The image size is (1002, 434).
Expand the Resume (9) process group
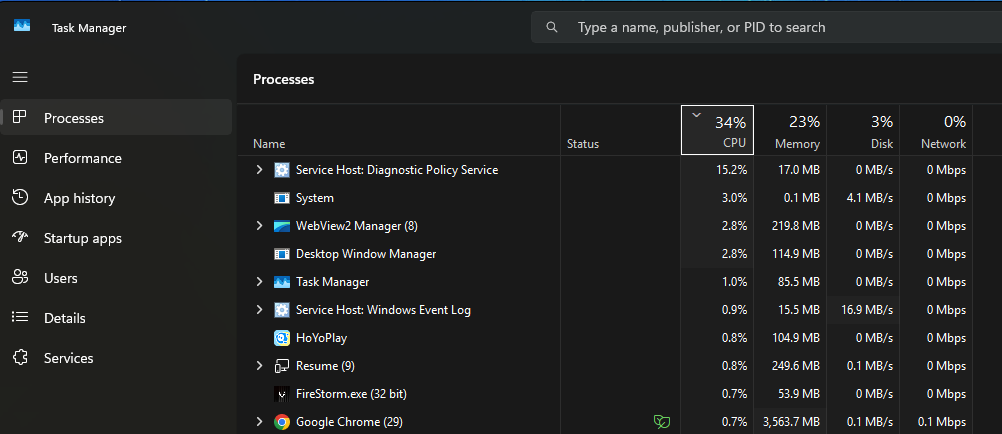pos(259,366)
